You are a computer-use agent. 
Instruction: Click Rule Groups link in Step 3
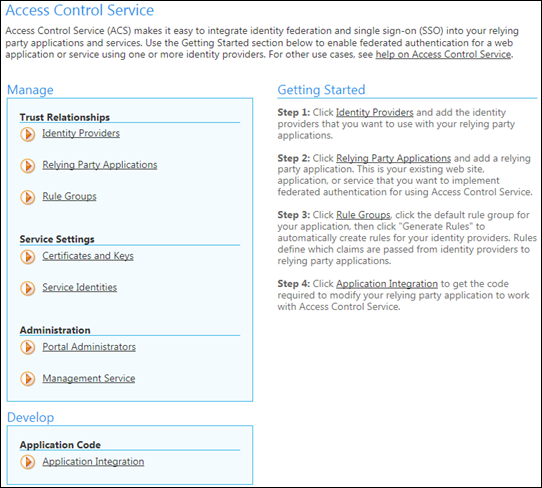tap(363, 215)
